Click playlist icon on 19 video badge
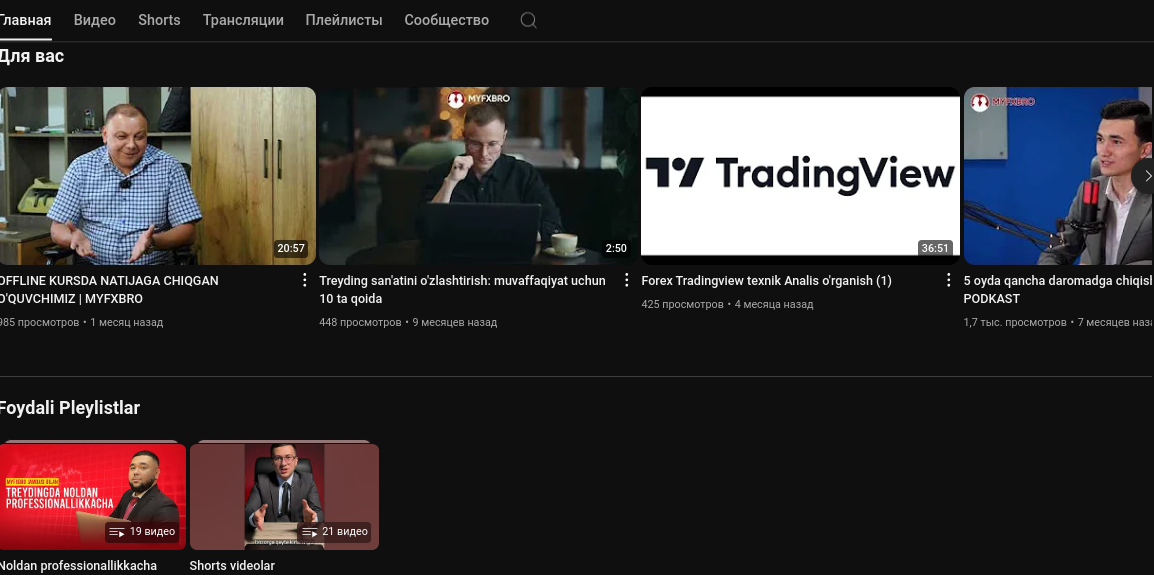 (116, 532)
